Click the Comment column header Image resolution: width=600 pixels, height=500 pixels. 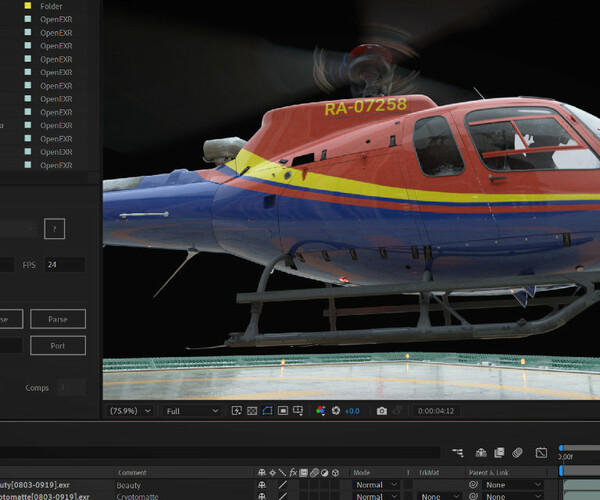(132, 473)
